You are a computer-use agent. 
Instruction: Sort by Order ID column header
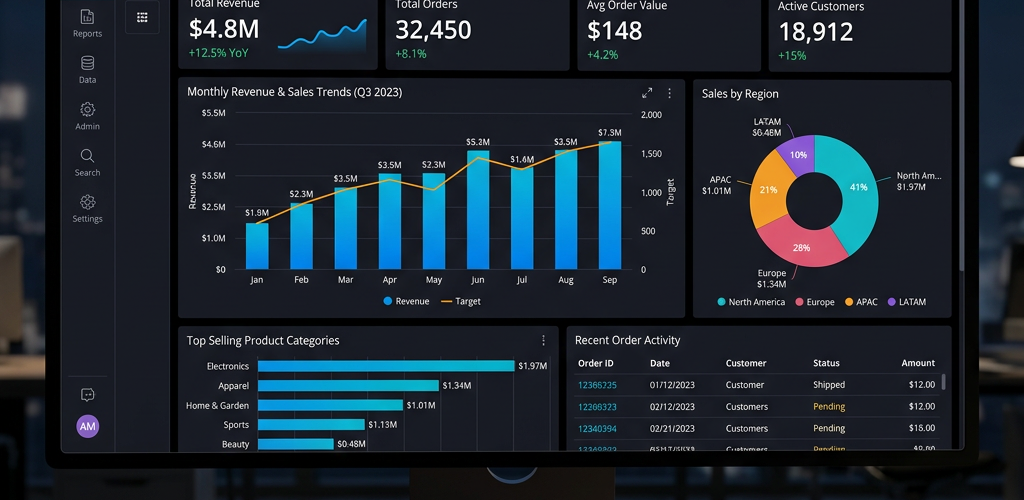(x=596, y=363)
